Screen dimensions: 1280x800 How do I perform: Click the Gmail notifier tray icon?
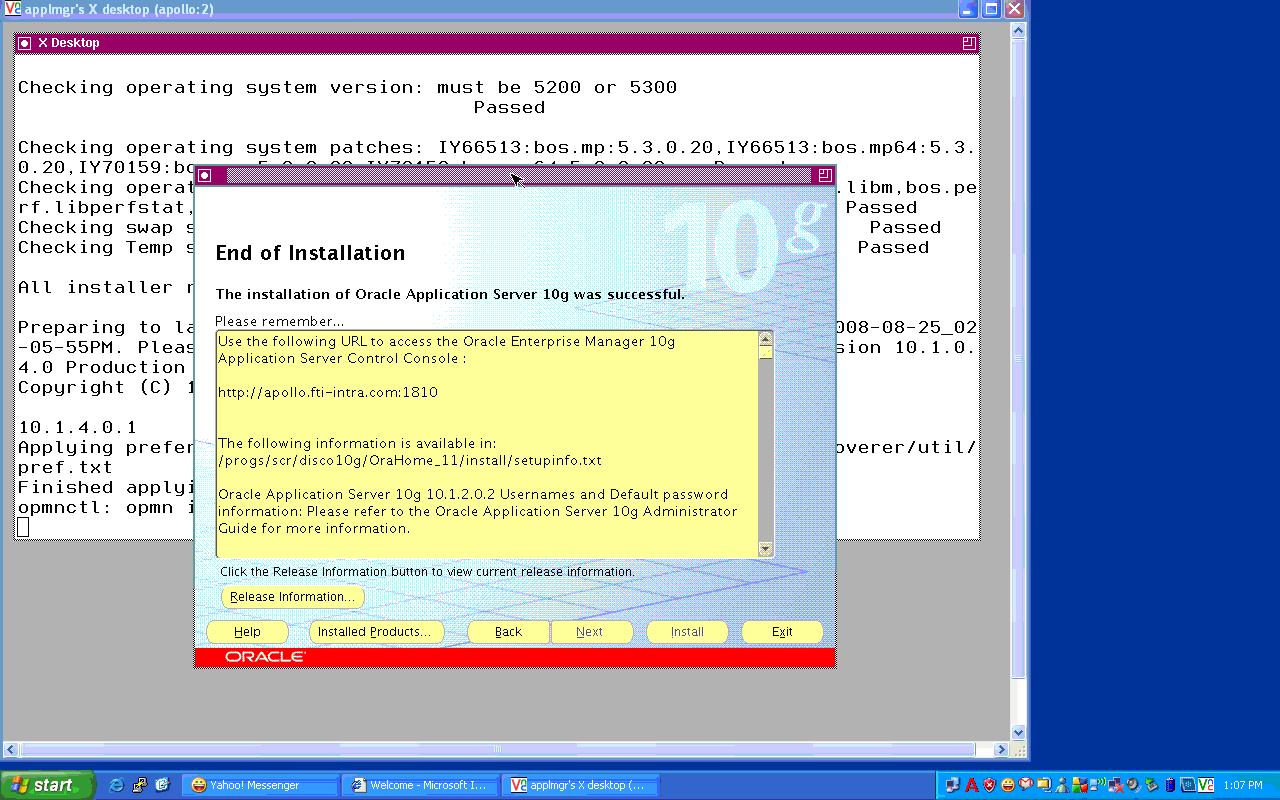[x=1025, y=785]
